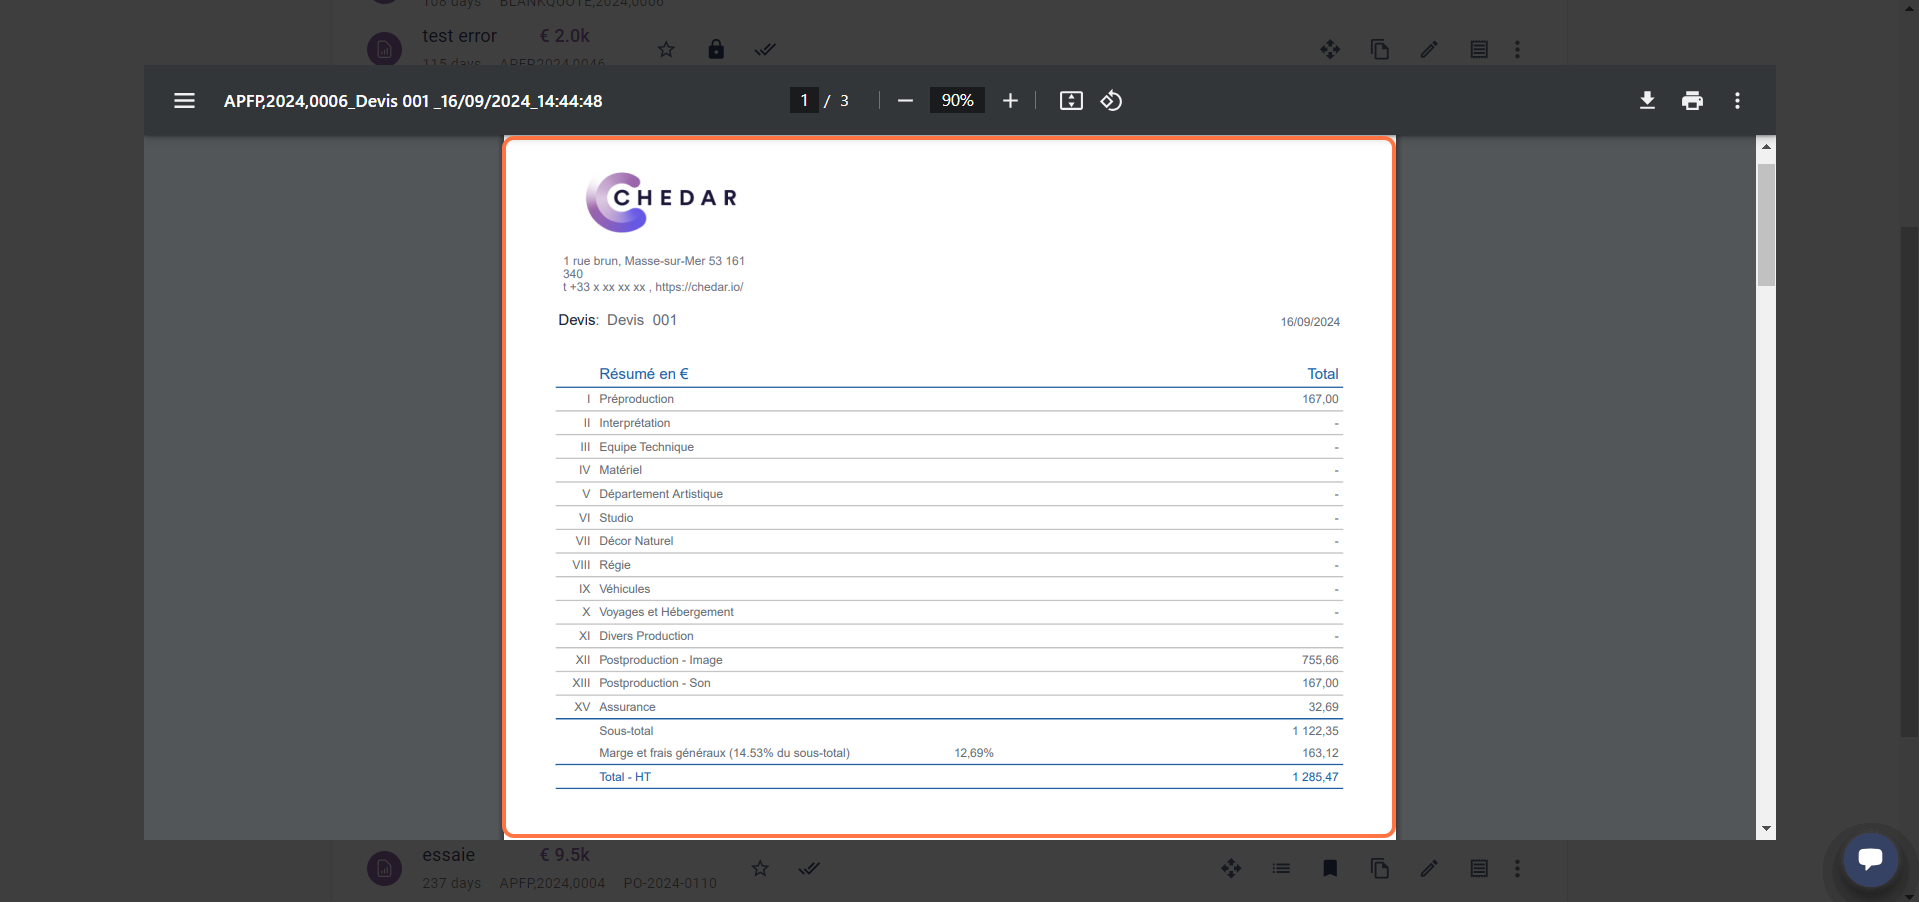Click move icon on essaie row
This screenshot has height=902, width=1919.
(1231, 868)
